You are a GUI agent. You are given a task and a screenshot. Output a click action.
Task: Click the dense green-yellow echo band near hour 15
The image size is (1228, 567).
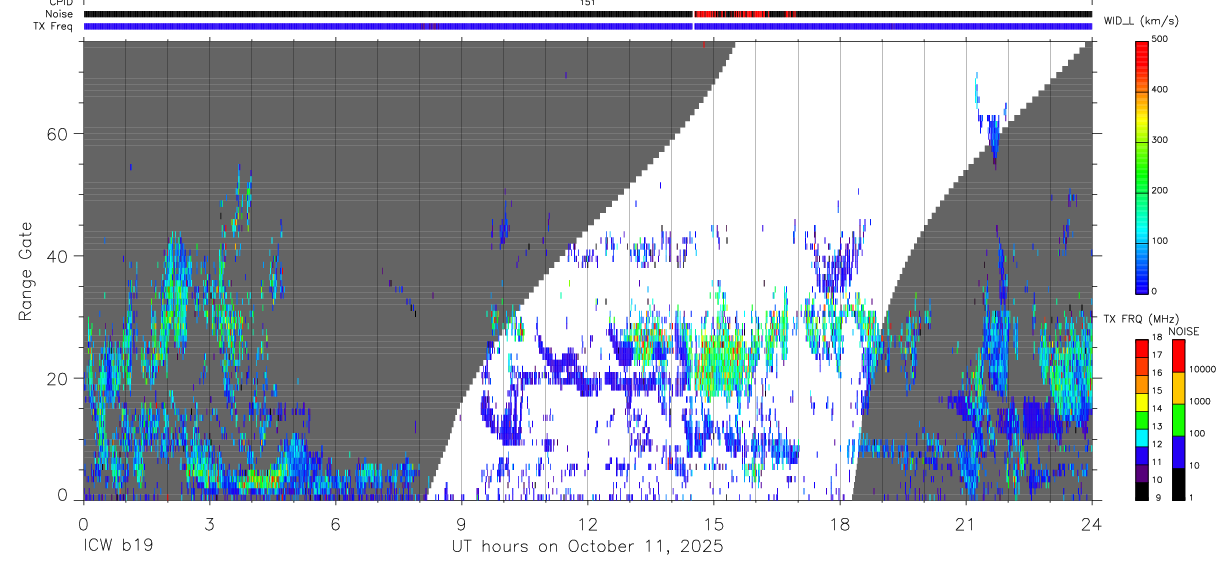click(x=722, y=362)
